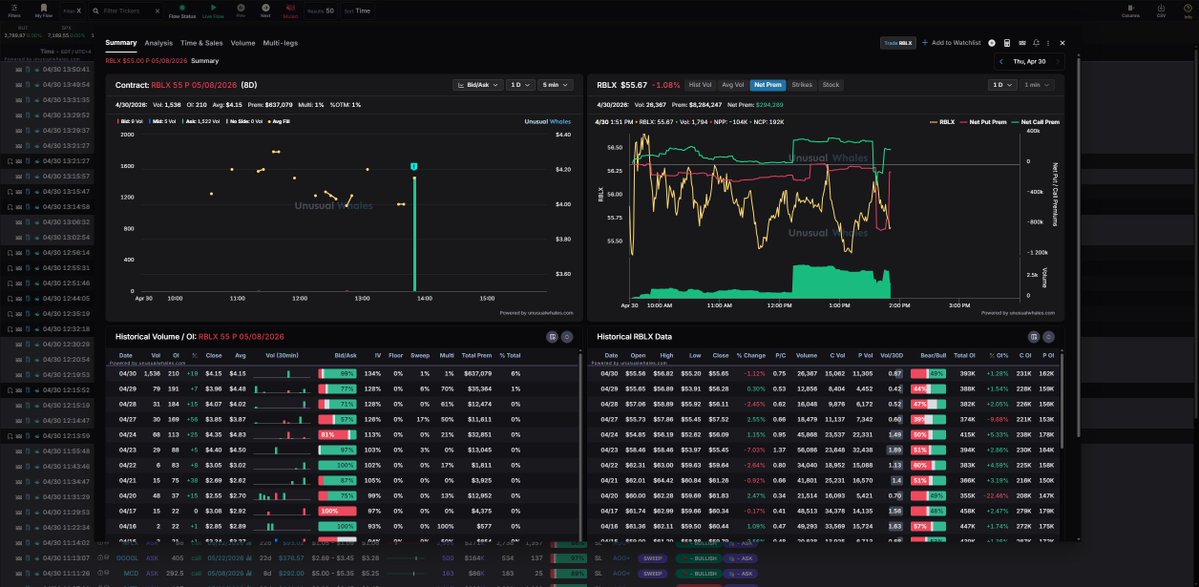Screen dimensions: 1199x587
Task: Click the round plus icon beside Add to Watchlist
Action: pyautogui.click(x=992, y=43)
